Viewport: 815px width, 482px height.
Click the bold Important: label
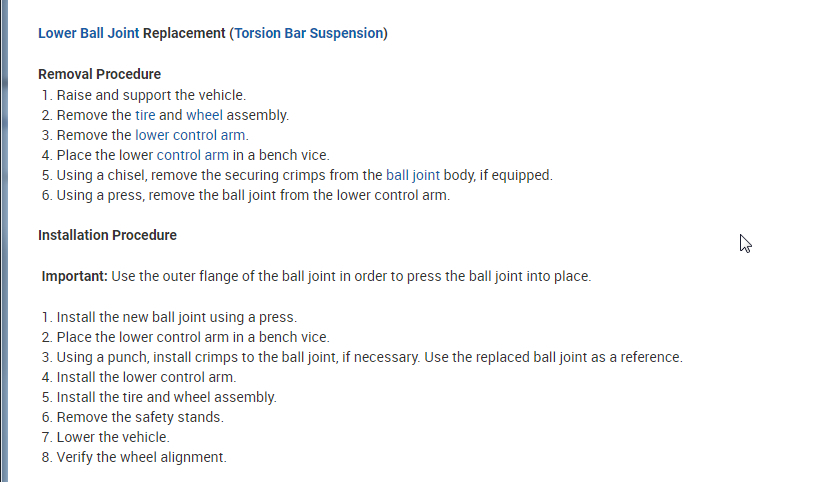(74, 276)
